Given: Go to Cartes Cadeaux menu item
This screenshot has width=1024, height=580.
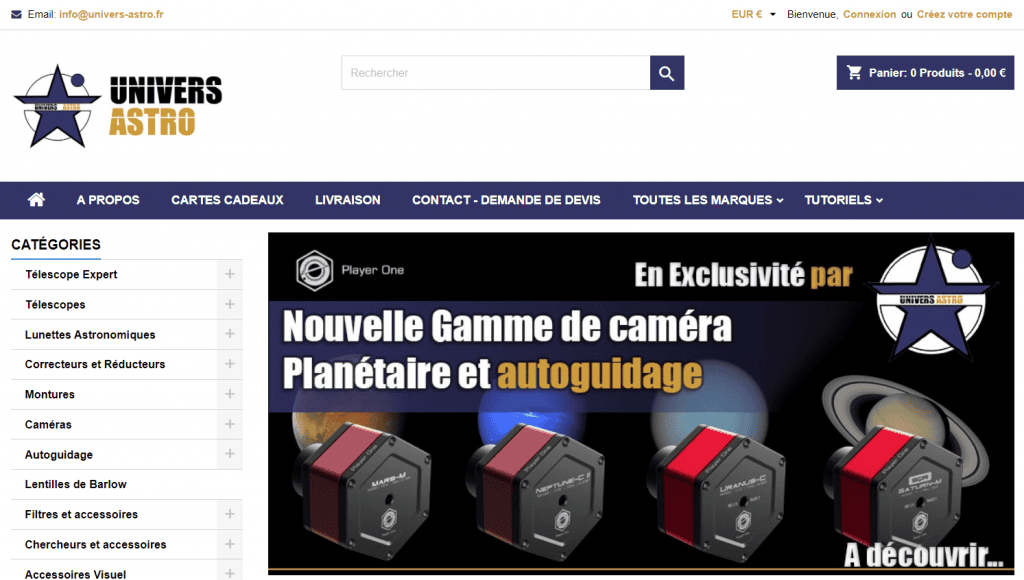Looking at the screenshot, I should coord(227,200).
